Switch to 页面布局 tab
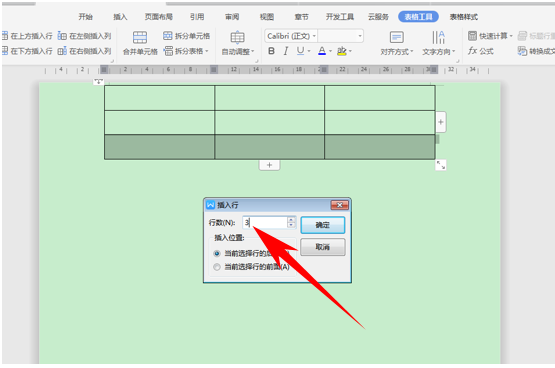 159,17
